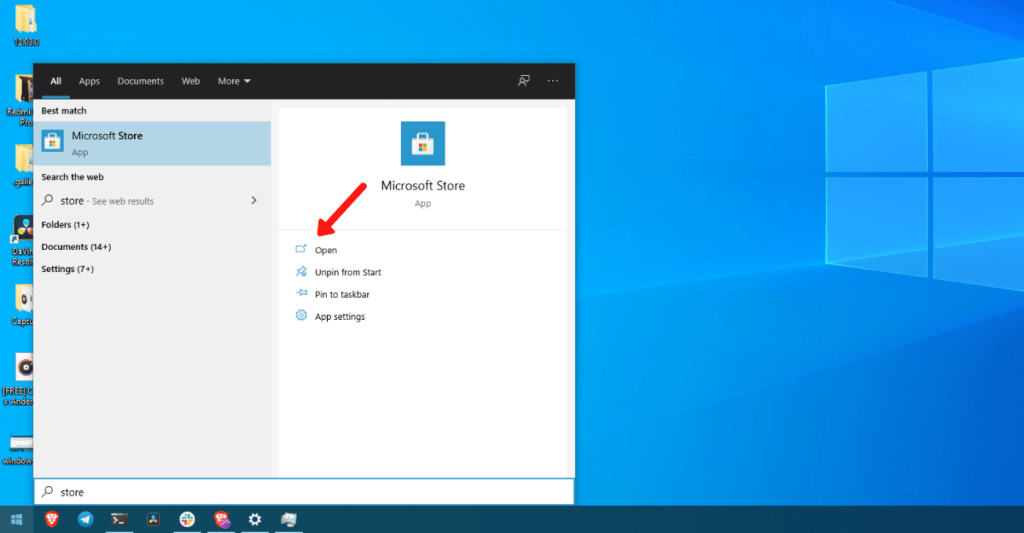Select the 'store - See web results' suggestion
The height and width of the screenshot is (533, 1024).
click(x=152, y=201)
